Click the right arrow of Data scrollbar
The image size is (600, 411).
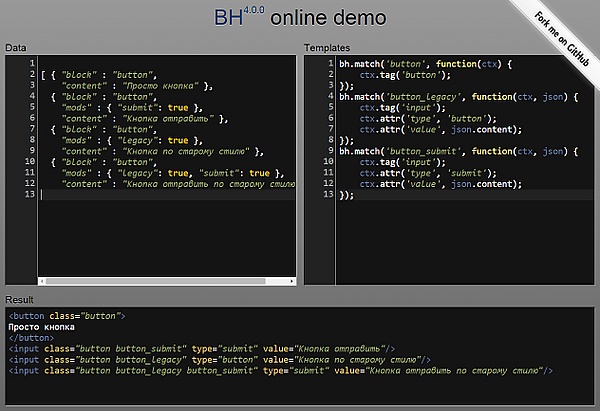click(292, 281)
